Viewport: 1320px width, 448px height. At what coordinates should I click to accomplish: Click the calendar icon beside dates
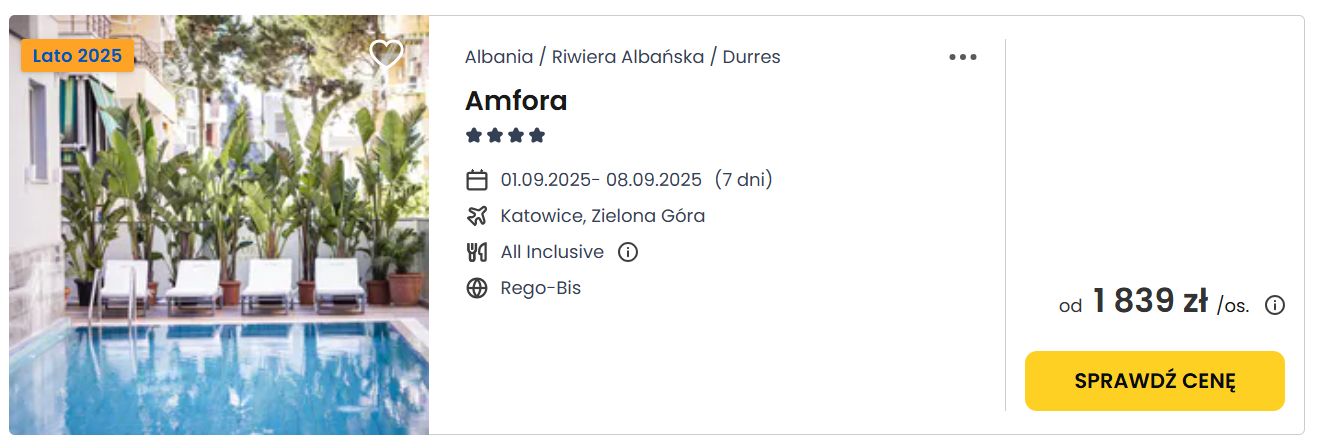pyautogui.click(x=477, y=180)
